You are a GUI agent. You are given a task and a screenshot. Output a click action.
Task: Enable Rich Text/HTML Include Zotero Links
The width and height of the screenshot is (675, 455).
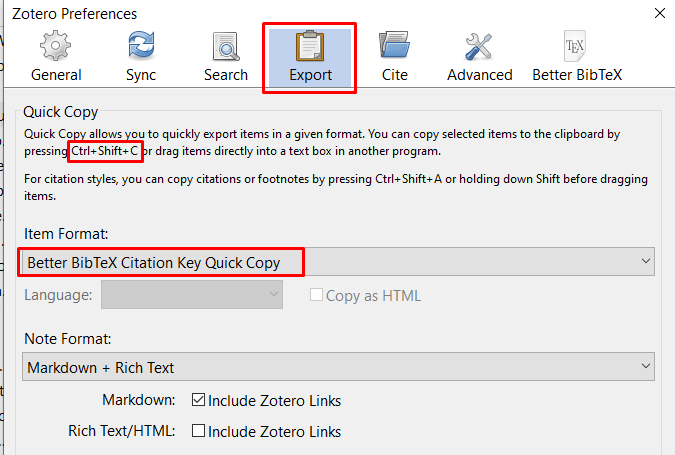[198, 431]
